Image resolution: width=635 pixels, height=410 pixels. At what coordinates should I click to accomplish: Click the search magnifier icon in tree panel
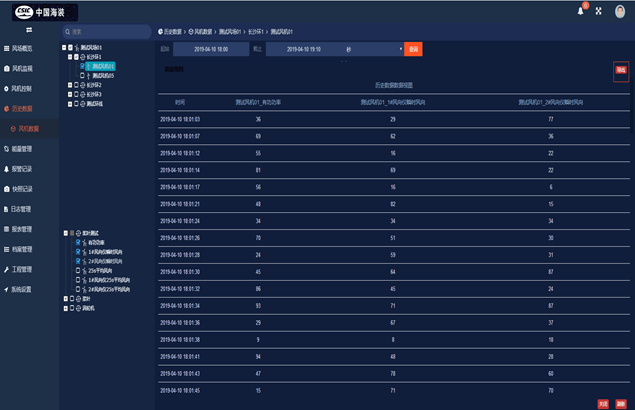(65, 32)
